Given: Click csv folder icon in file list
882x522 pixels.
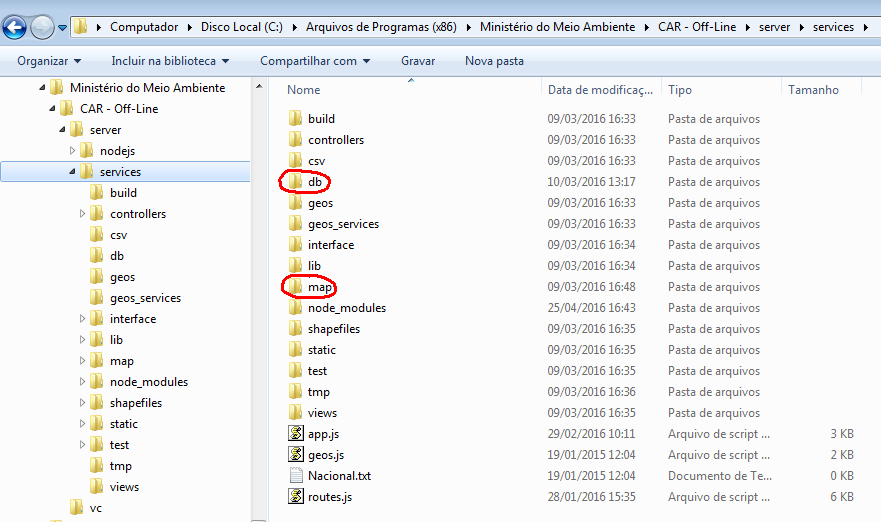Looking at the screenshot, I should (295, 160).
